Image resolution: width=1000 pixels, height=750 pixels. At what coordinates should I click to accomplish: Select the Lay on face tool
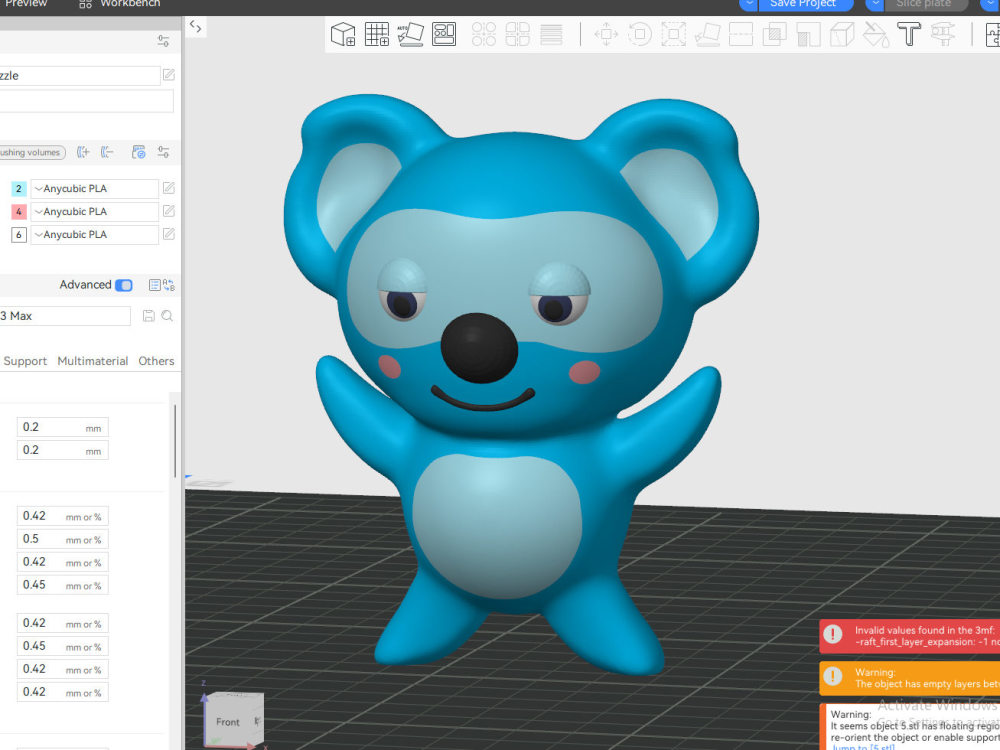[707, 34]
